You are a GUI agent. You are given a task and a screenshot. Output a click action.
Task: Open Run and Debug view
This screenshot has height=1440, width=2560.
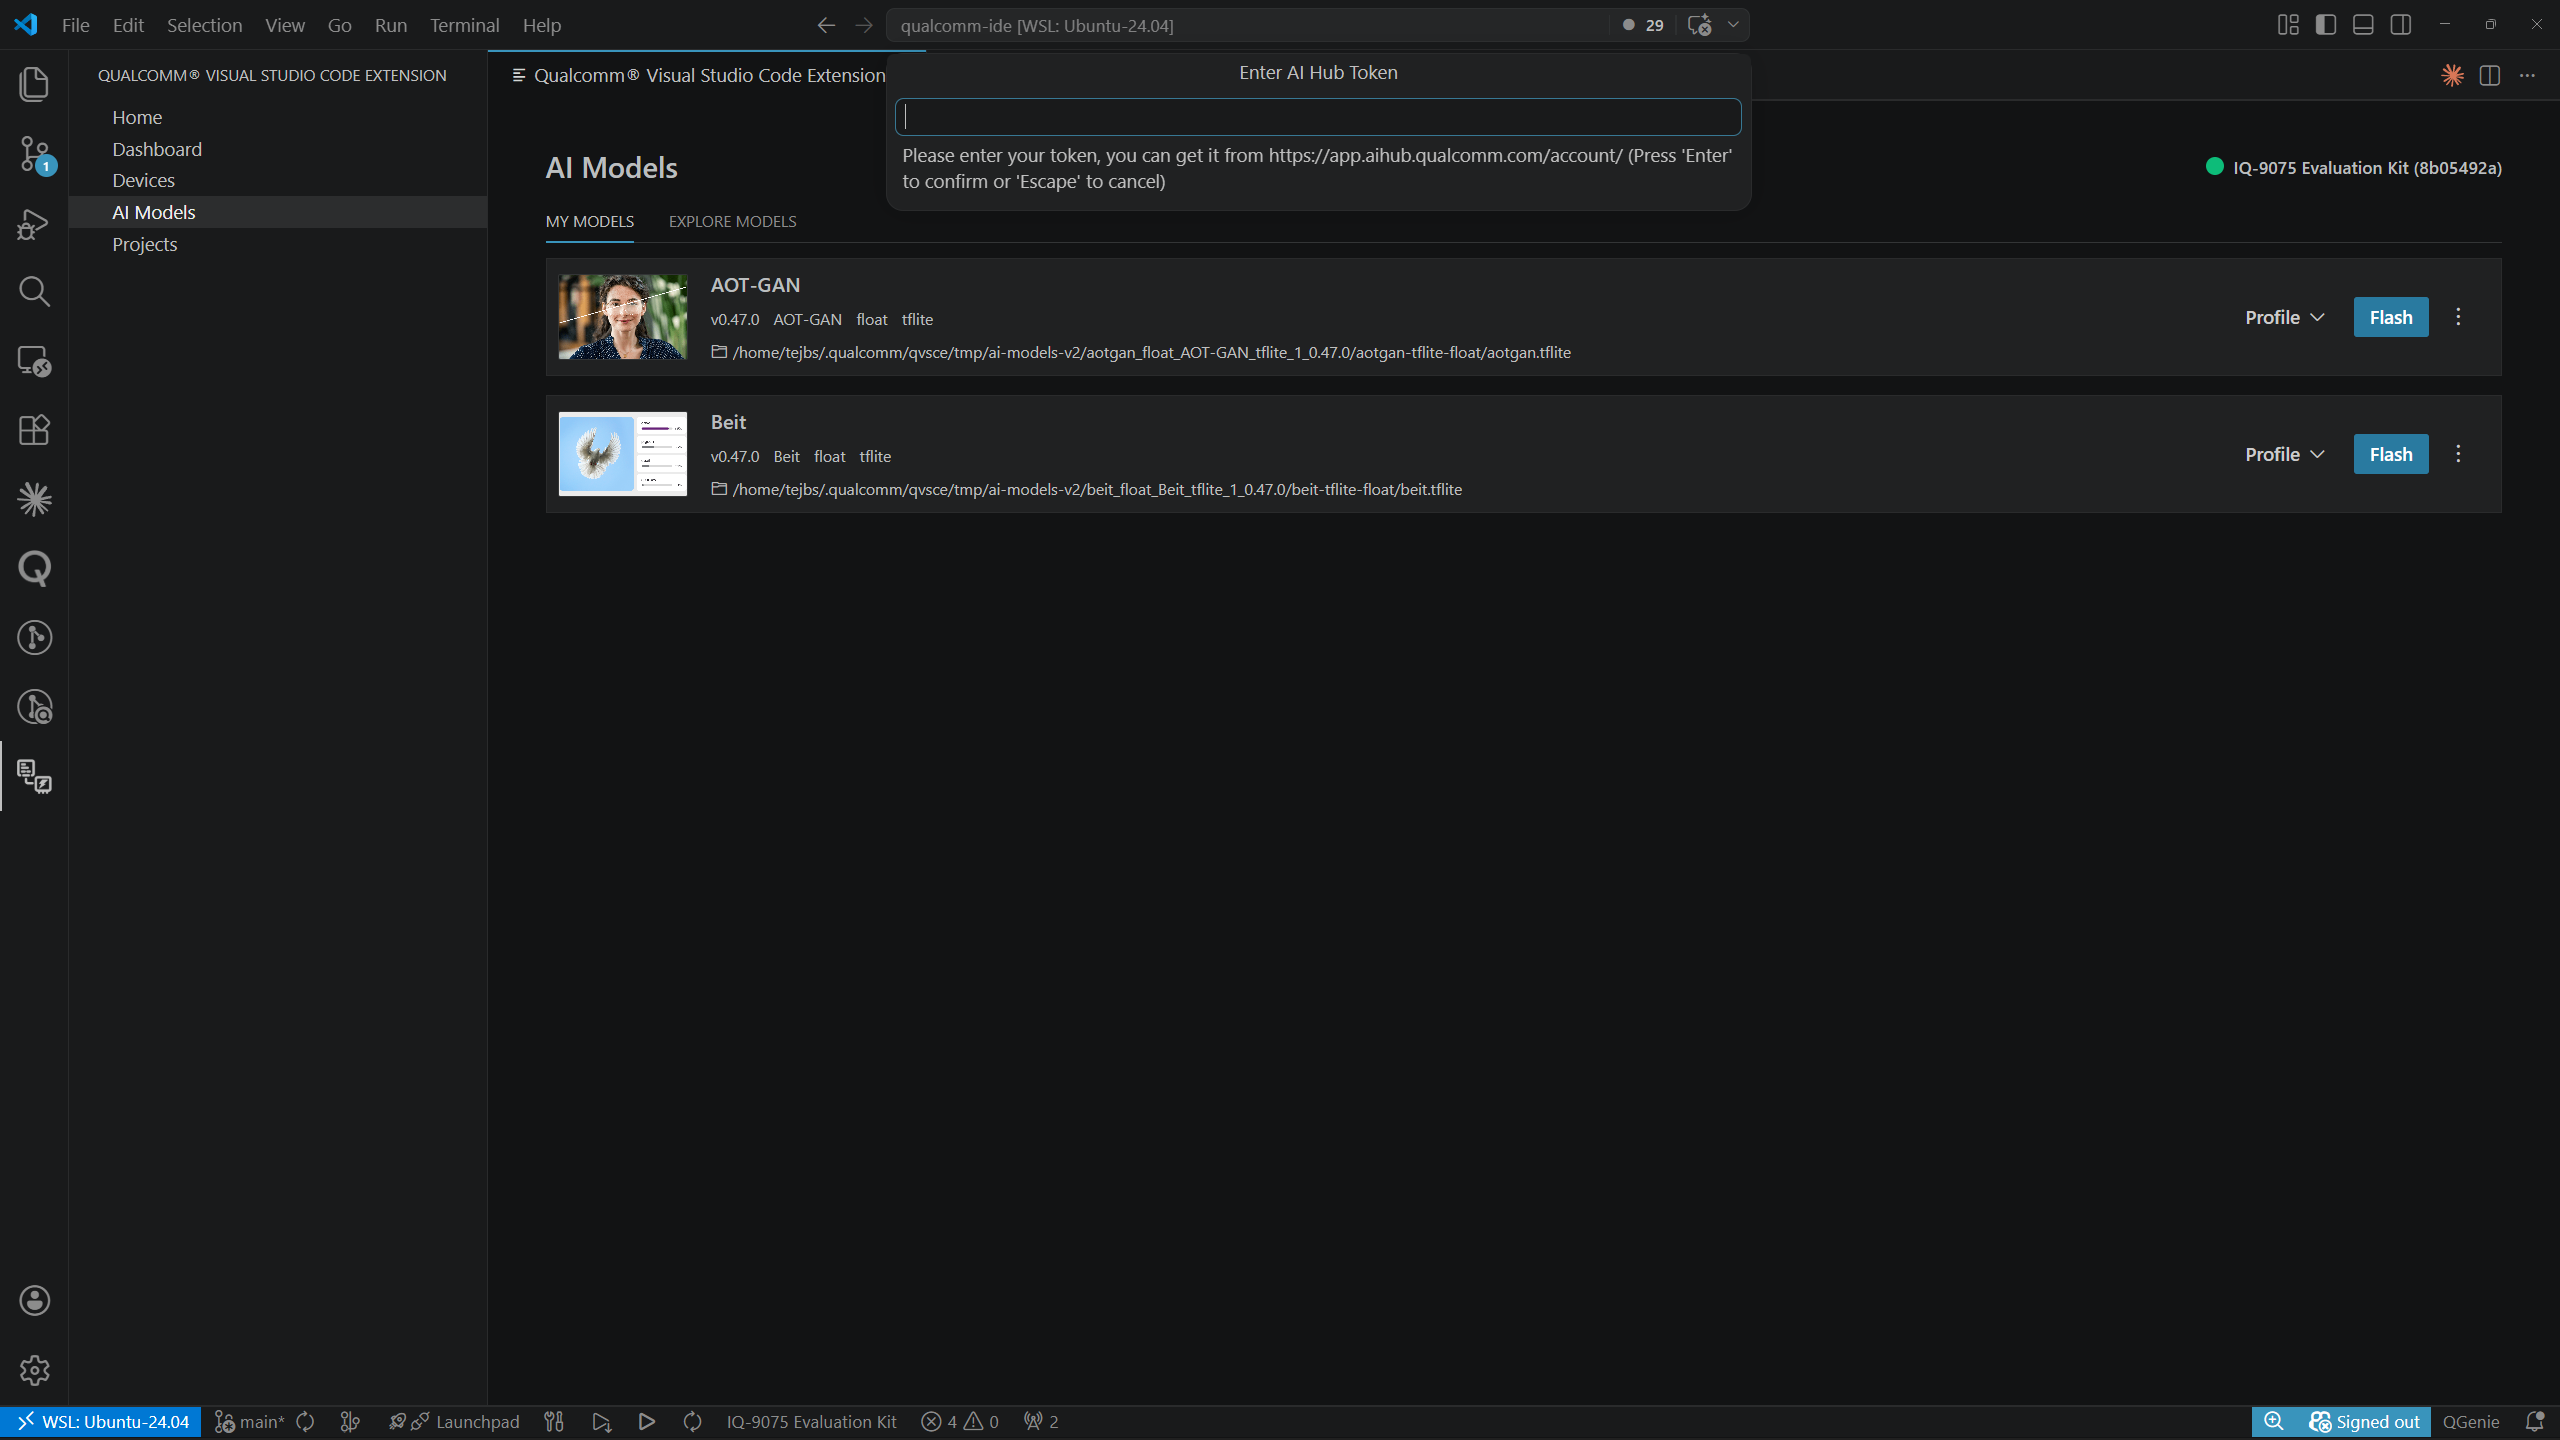coord(34,223)
